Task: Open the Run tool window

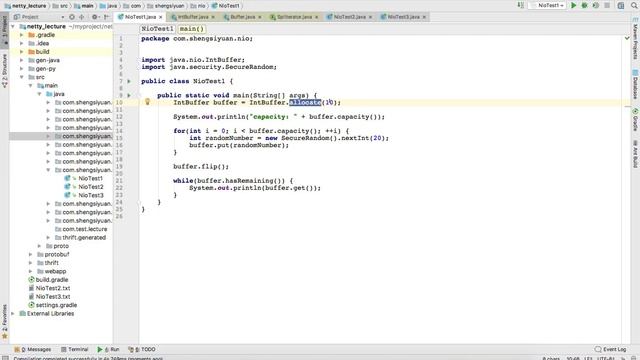Action: tap(108, 349)
